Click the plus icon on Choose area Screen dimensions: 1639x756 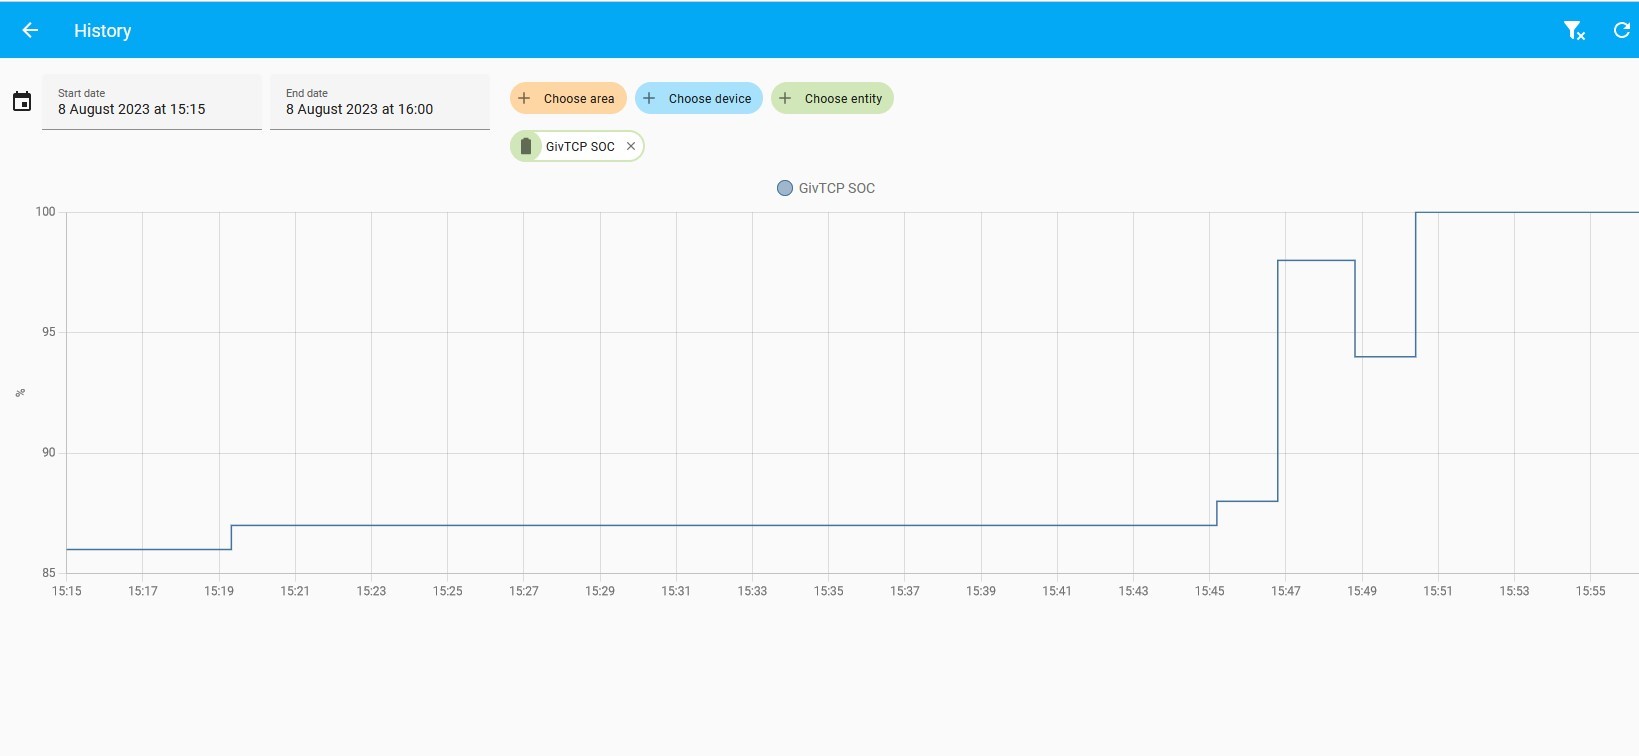(524, 98)
